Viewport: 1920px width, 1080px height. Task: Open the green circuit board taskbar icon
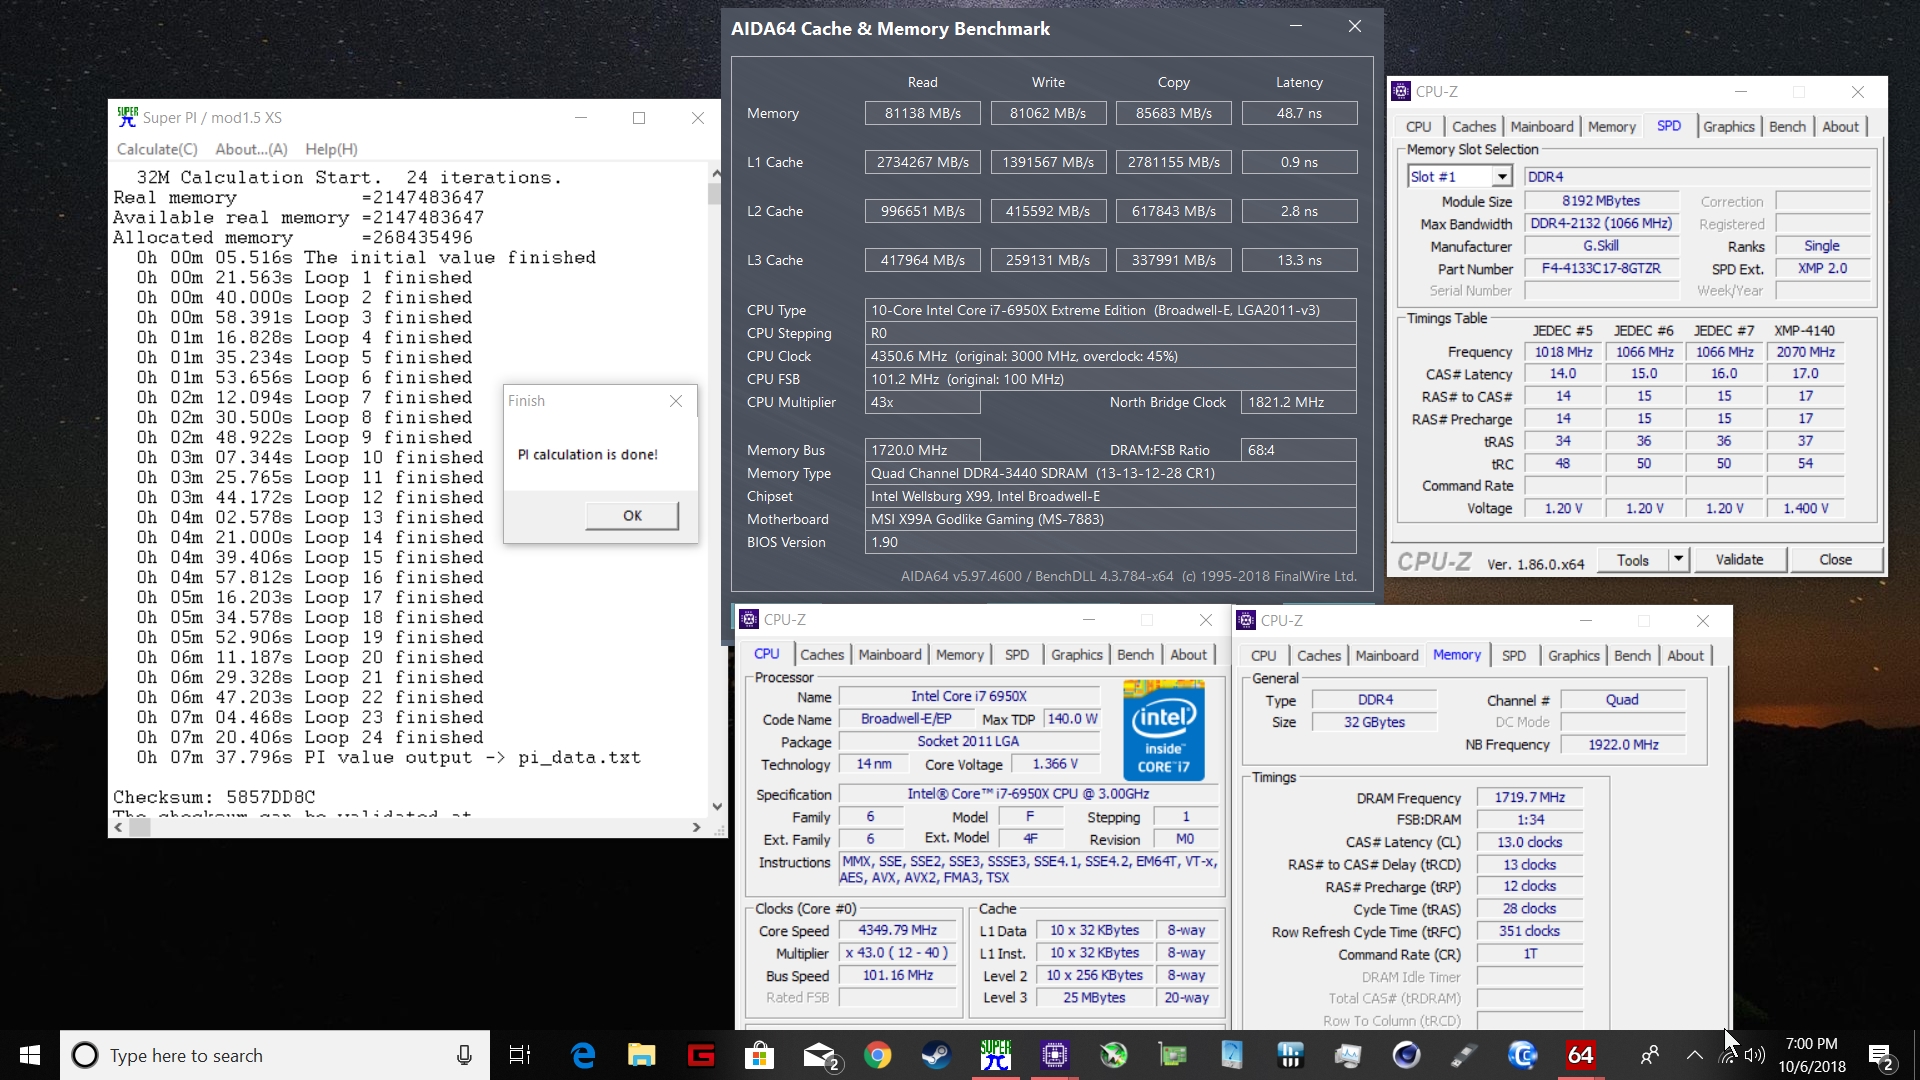(1172, 1055)
